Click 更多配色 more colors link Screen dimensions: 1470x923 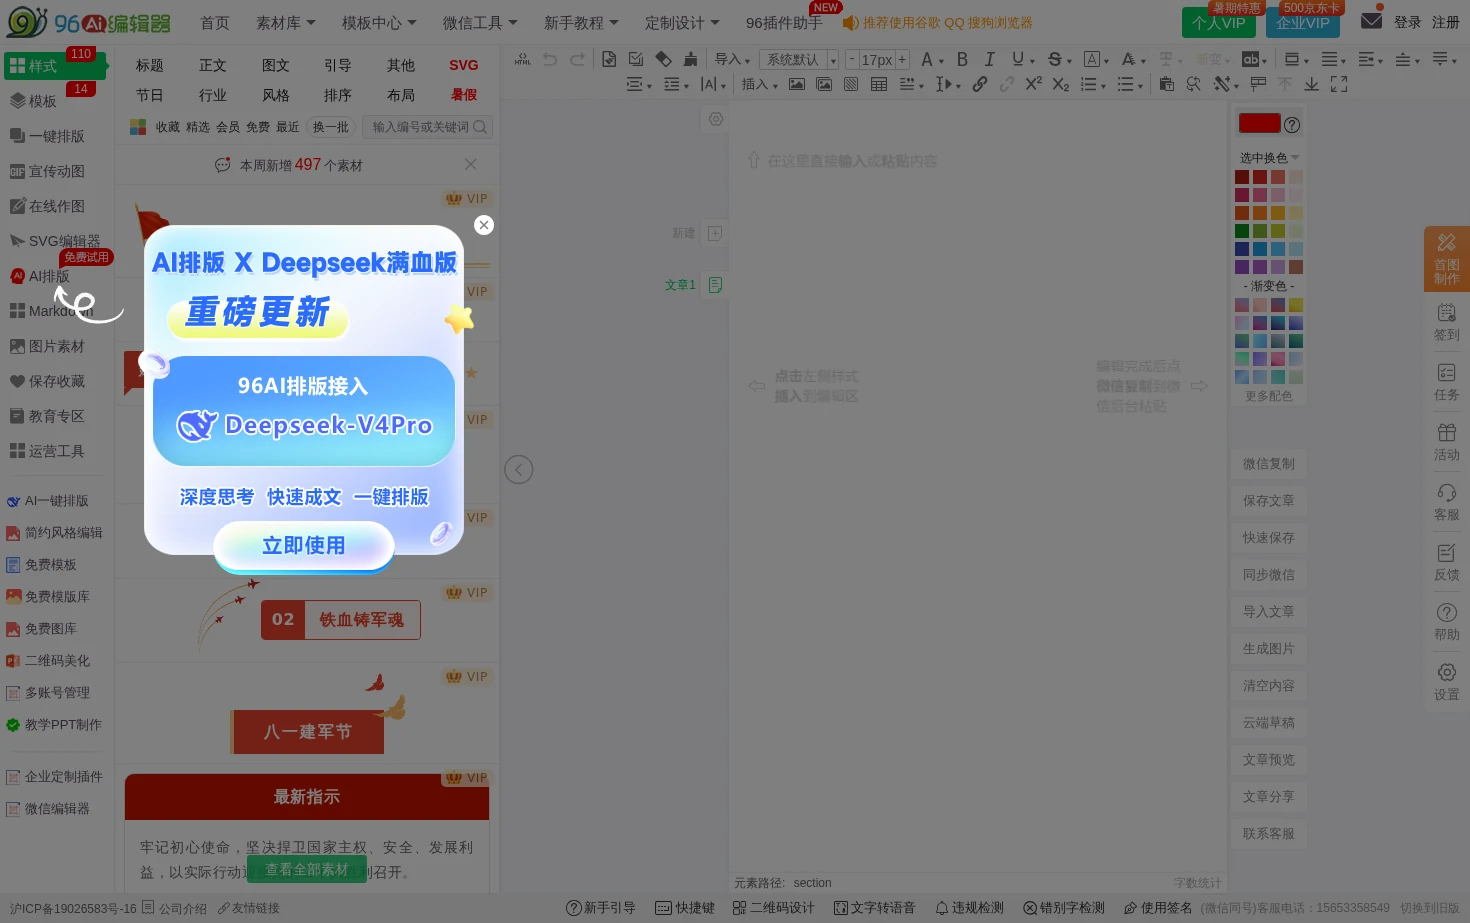[x=1268, y=396]
